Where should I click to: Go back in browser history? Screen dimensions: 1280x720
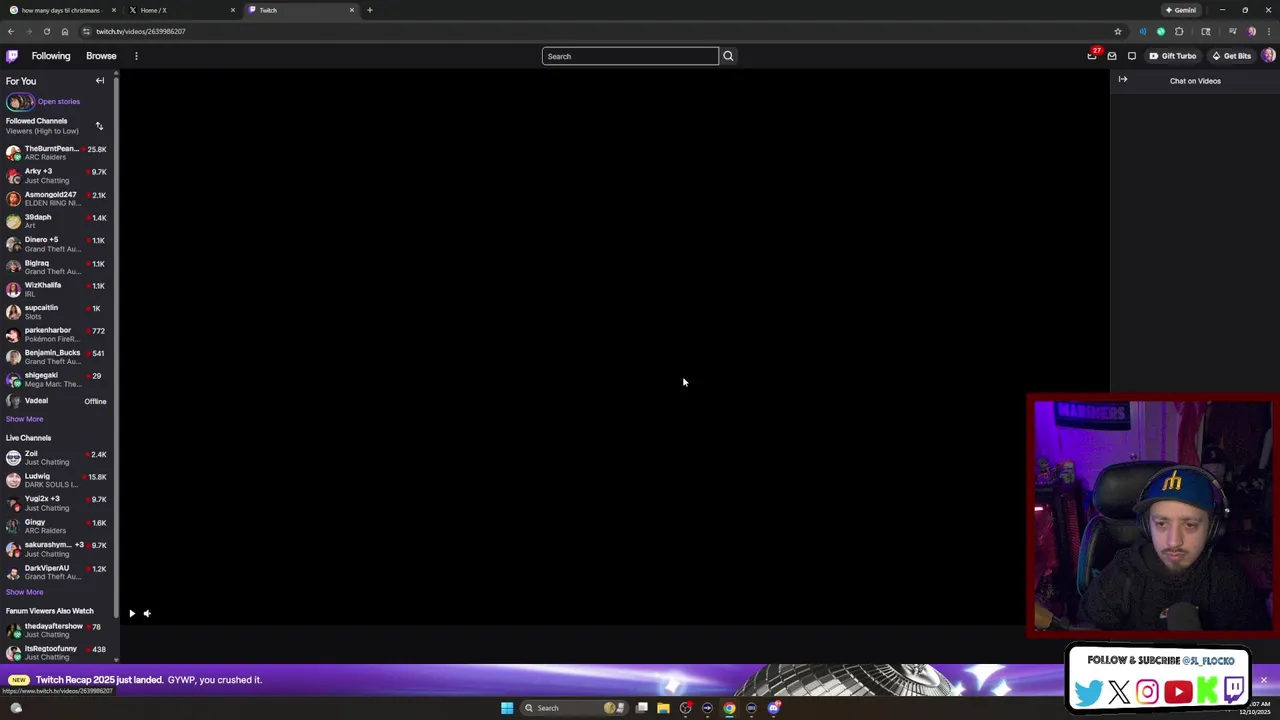pyautogui.click(x=10, y=31)
